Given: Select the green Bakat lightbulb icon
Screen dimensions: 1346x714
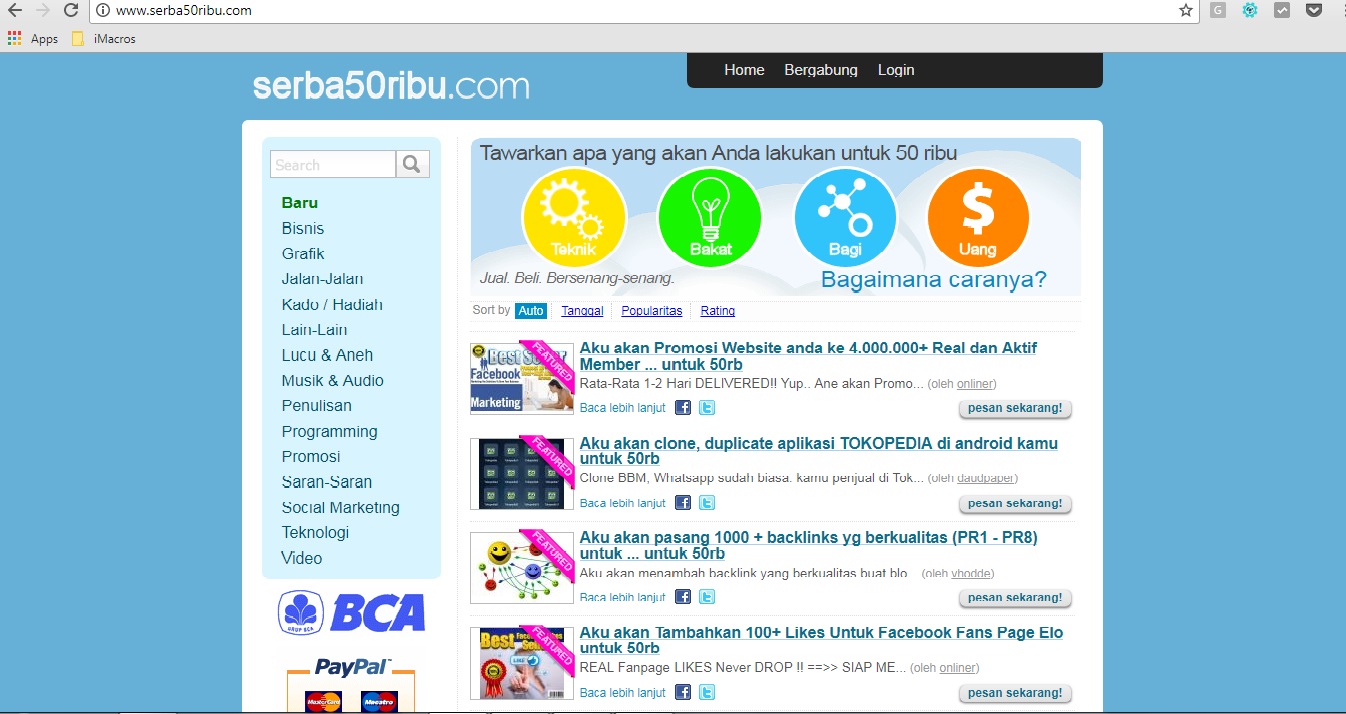Looking at the screenshot, I should pyautogui.click(x=709, y=217).
